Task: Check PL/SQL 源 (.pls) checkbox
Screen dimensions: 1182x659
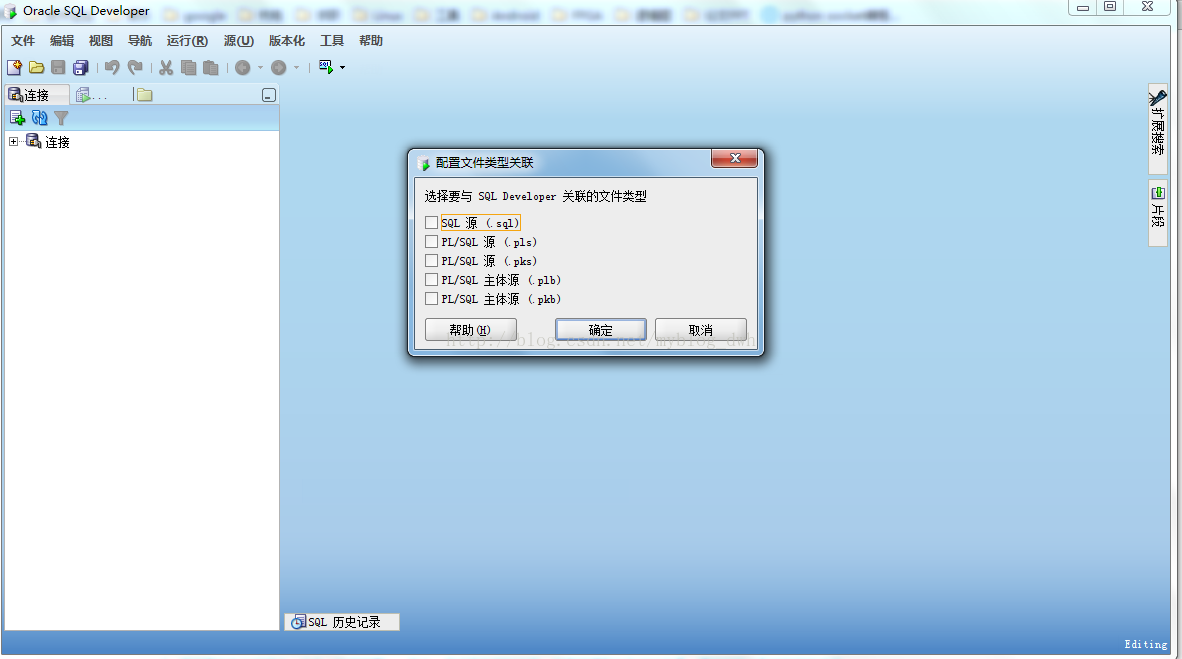Action: [x=431, y=241]
